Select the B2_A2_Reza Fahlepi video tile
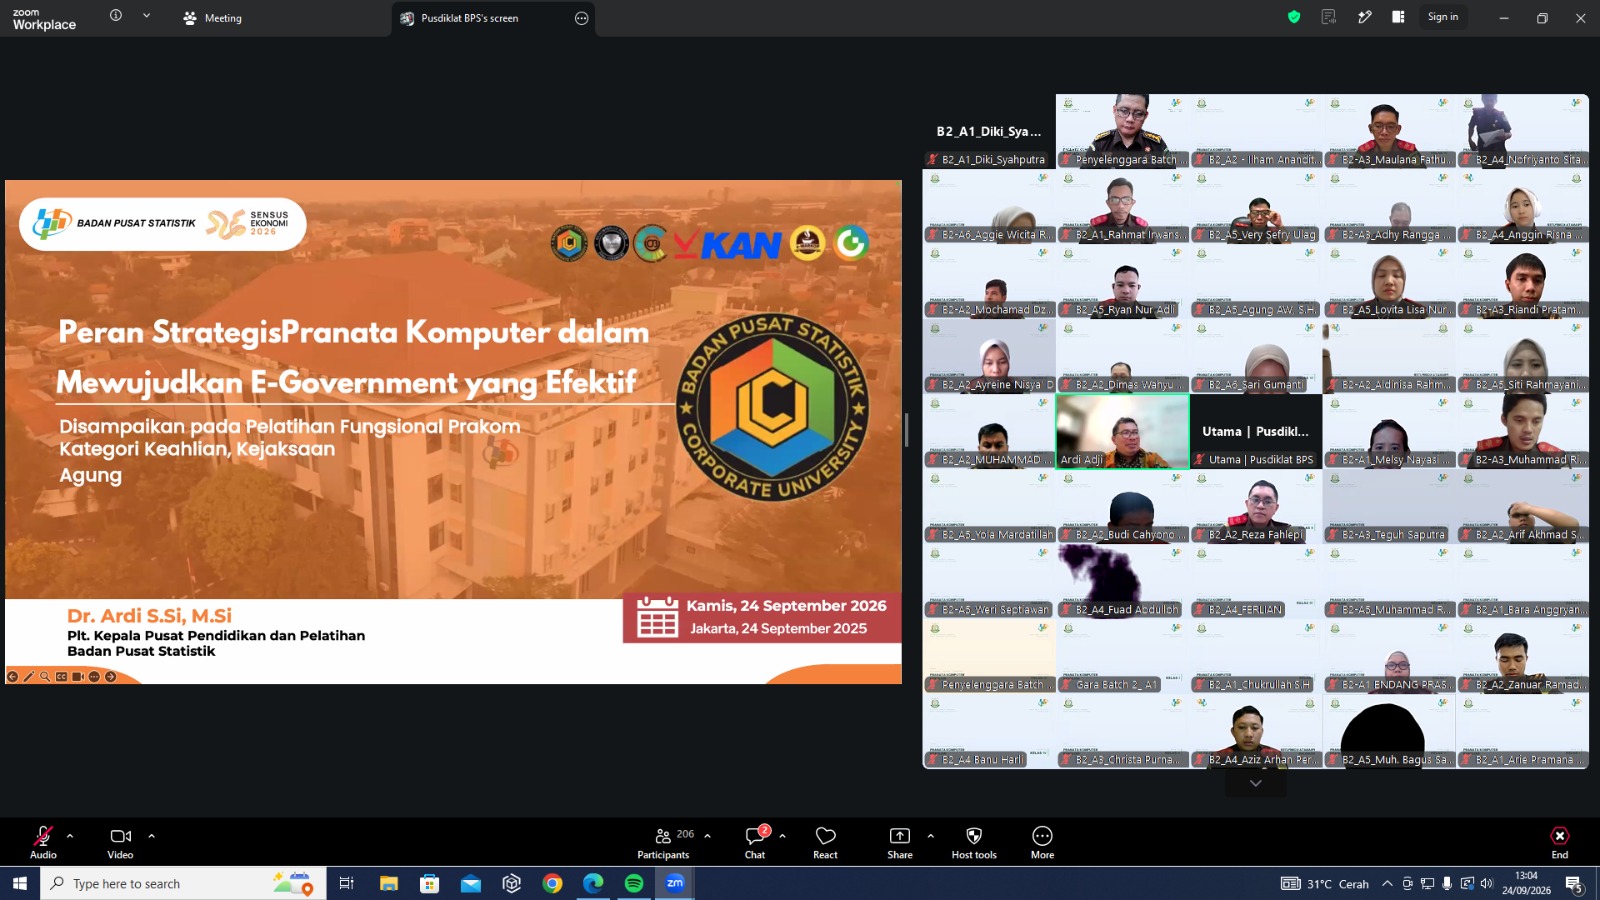 [x=1256, y=506]
